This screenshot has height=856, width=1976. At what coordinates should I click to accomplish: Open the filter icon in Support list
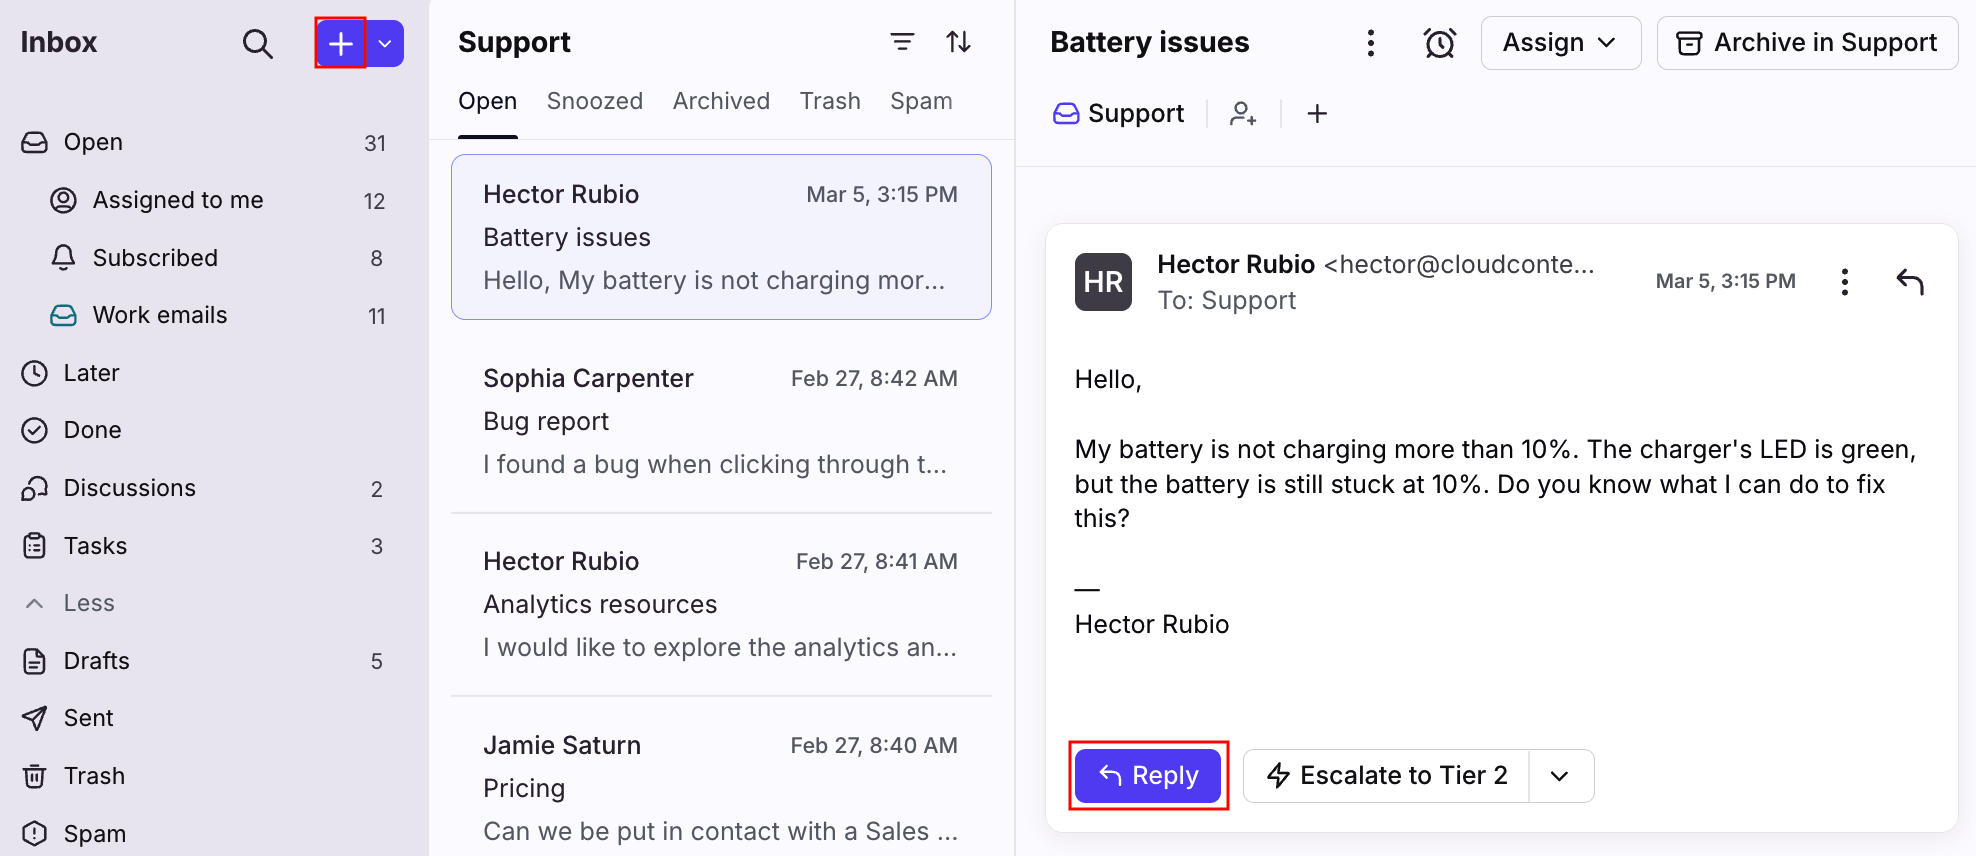click(x=902, y=42)
